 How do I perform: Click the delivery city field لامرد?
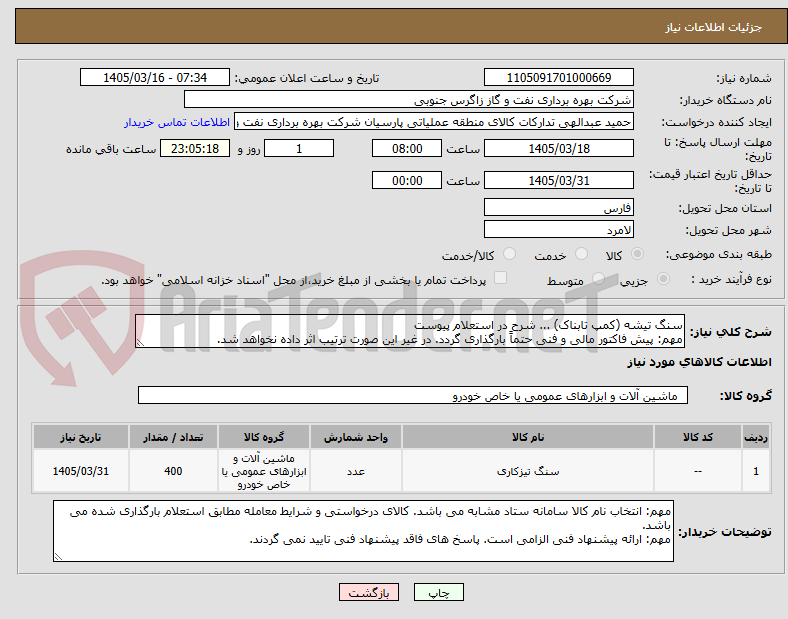coord(558,230)
